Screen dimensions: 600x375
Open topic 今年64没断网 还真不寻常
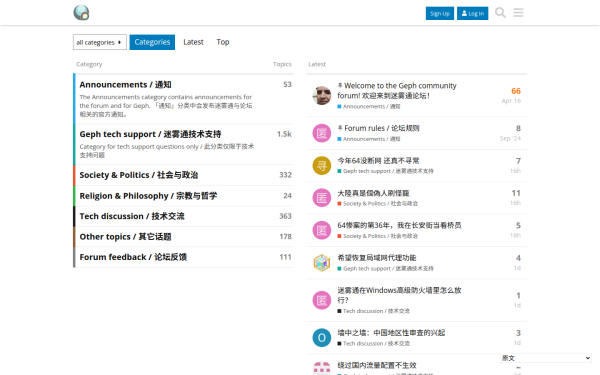pyautogui.click(x=378, y=161)
